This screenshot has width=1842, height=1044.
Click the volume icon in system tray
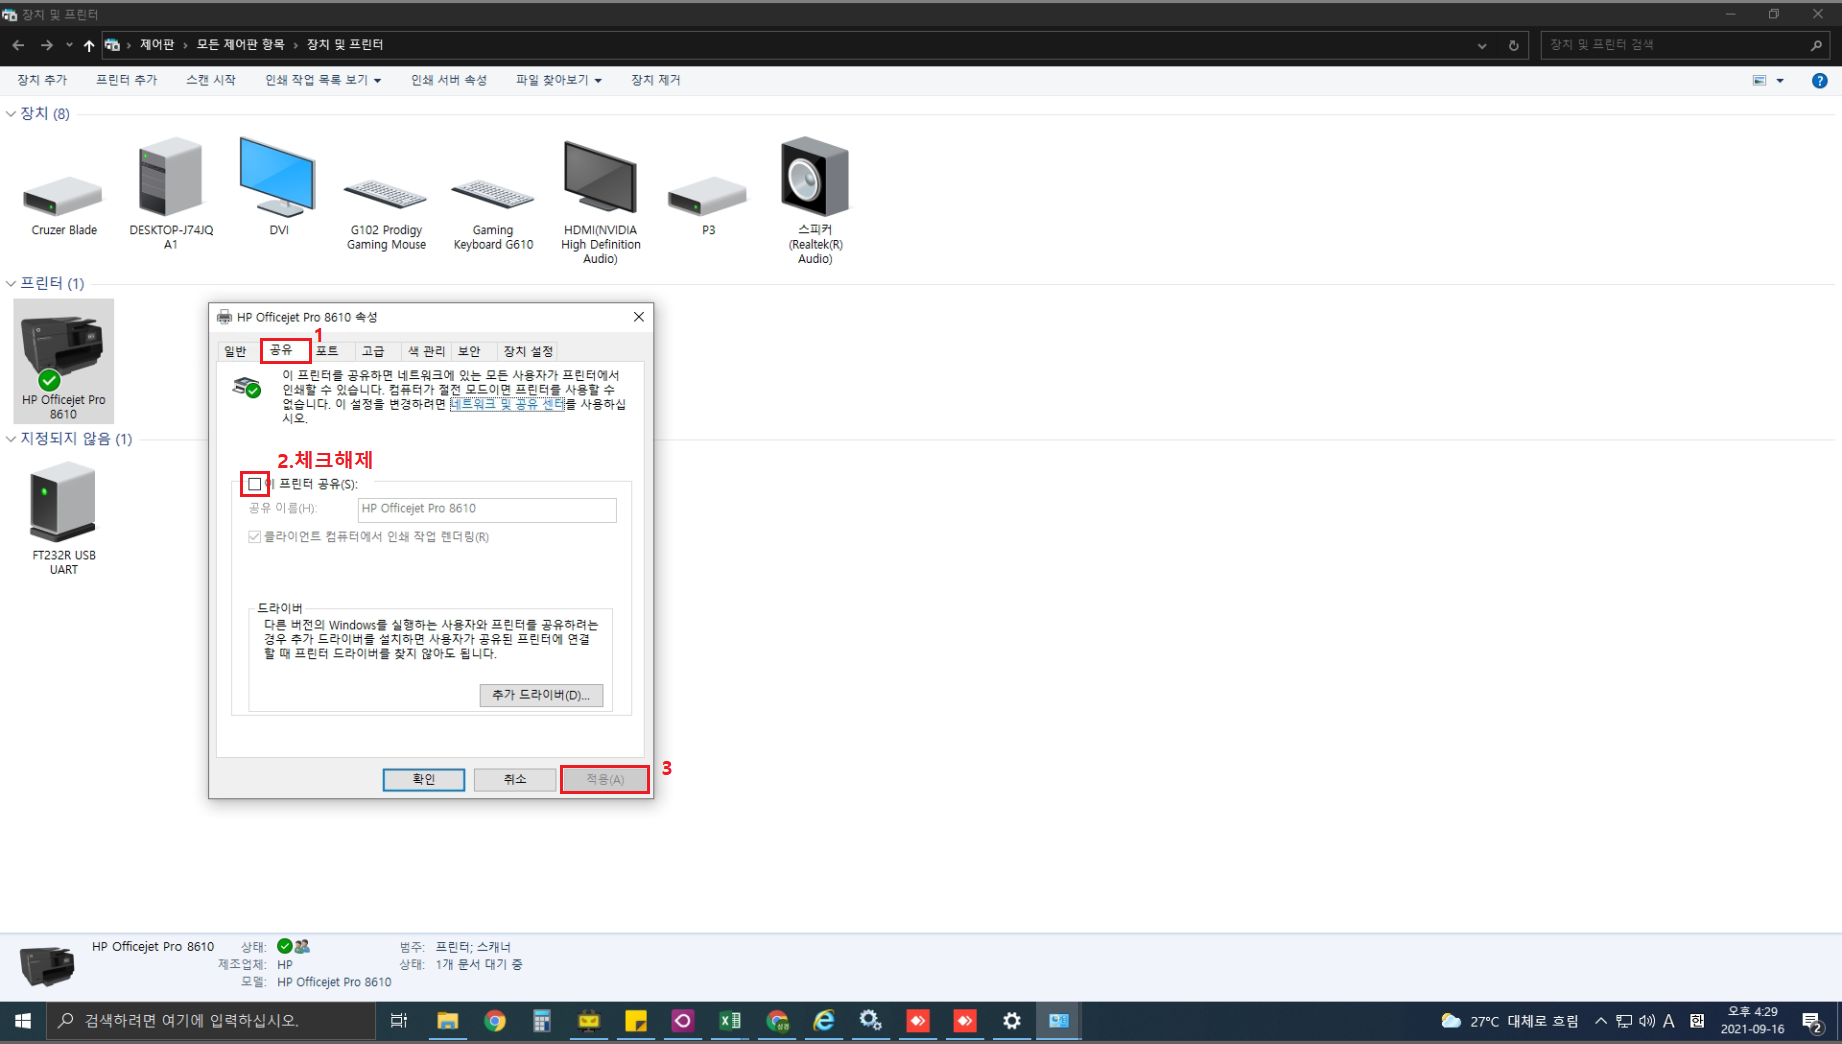coord(1647,1021)
